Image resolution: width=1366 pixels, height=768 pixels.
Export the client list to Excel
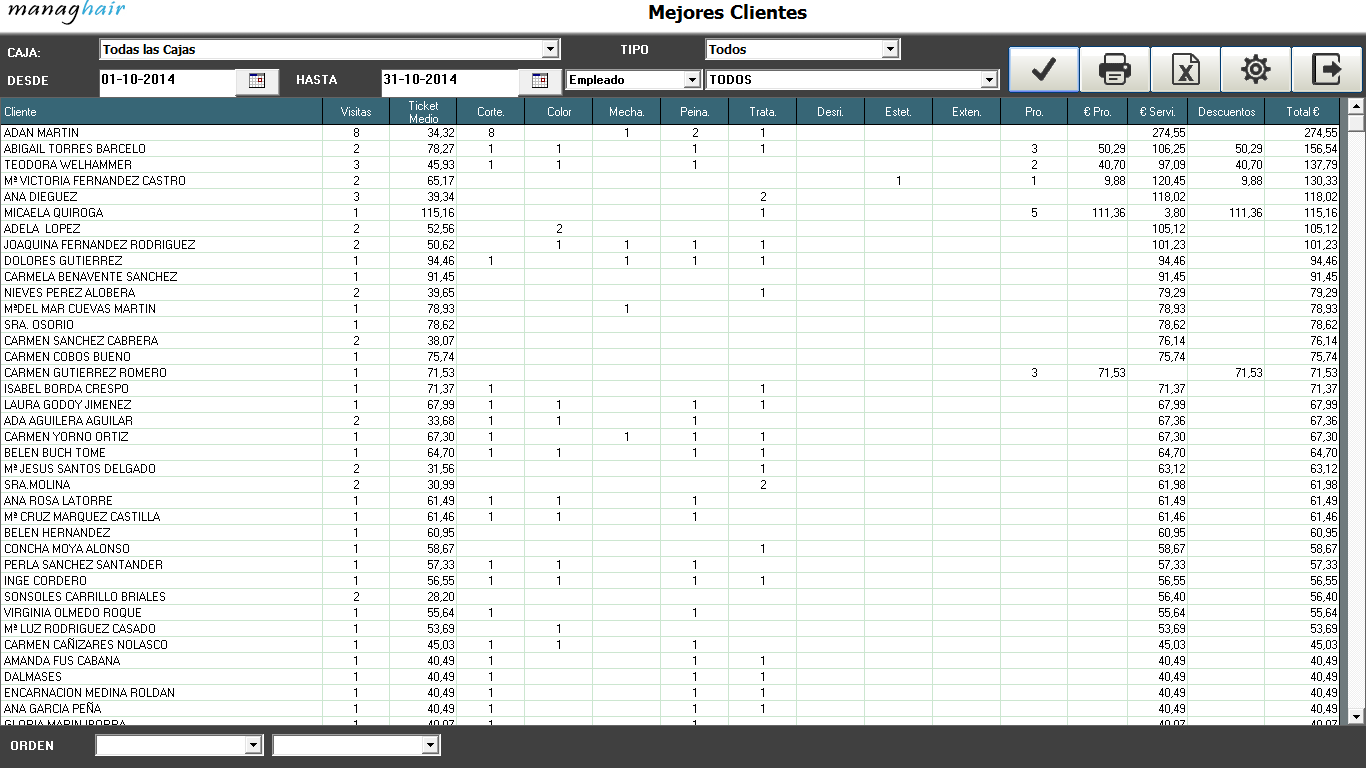(1185, 70)
